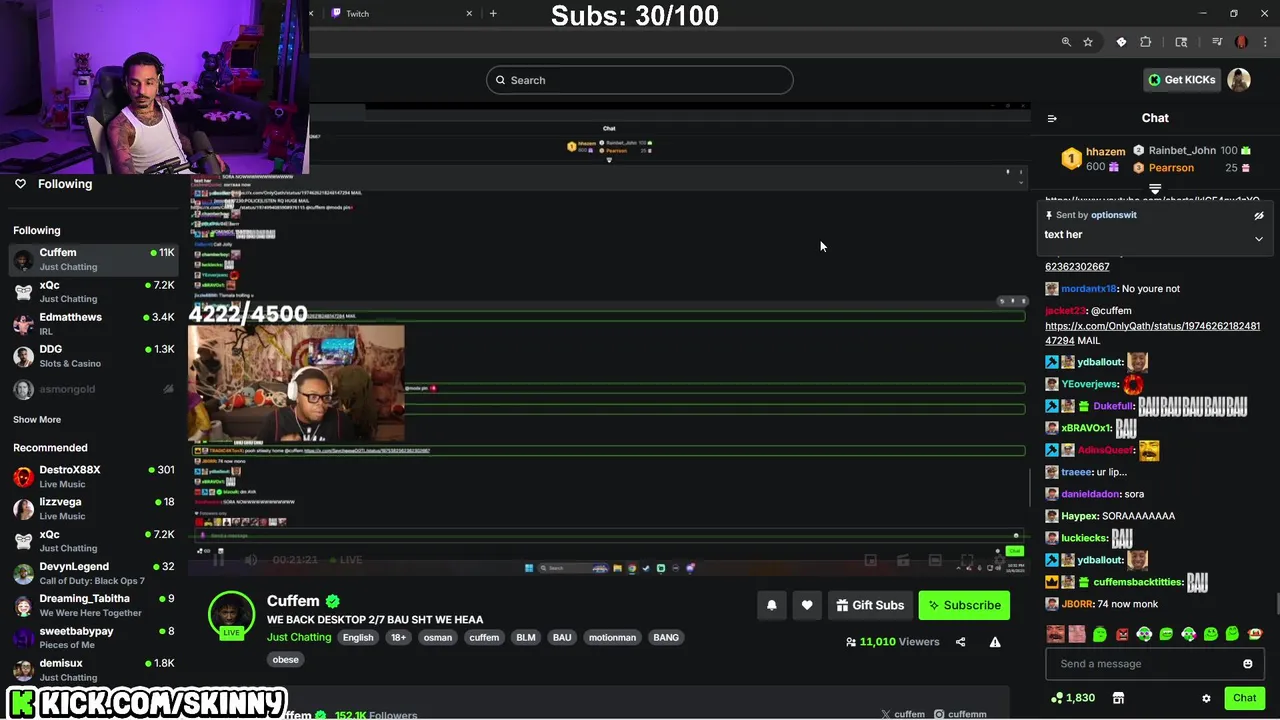Open the Following heart menu item
This screenshot has height=720, width=1280.
point(54,184)
